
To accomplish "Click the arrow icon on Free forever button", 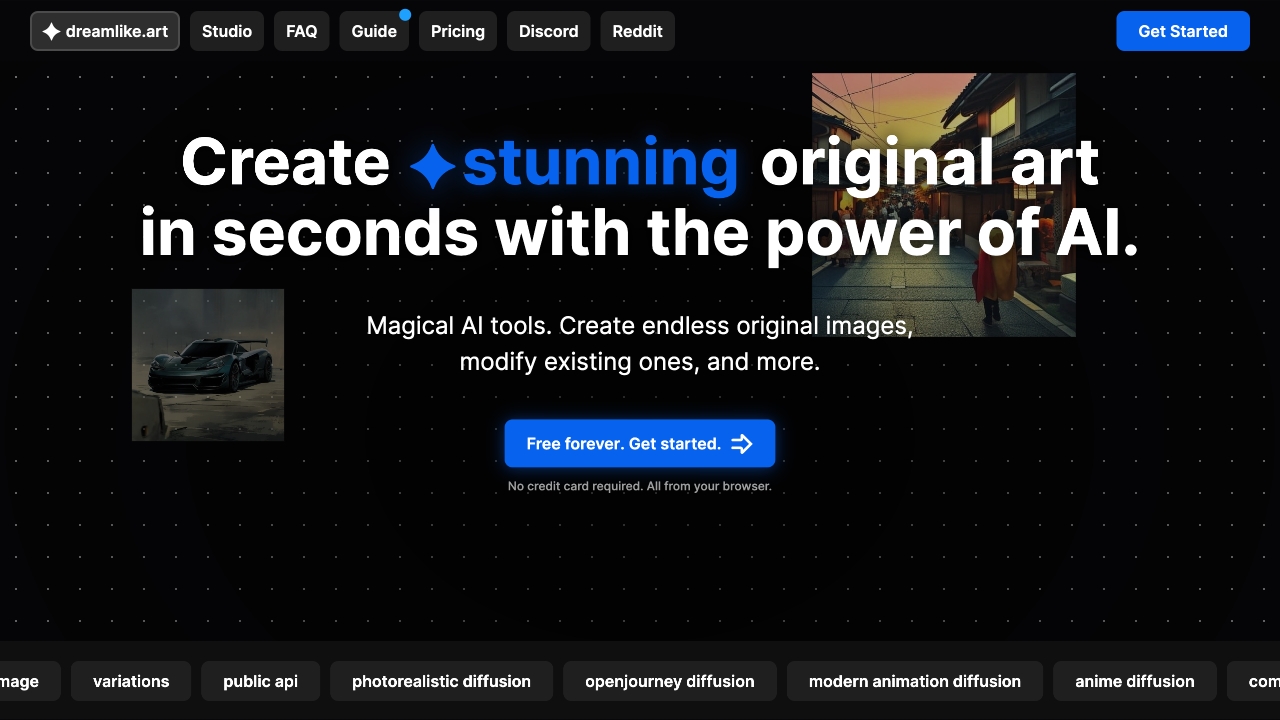I will tap(742, 444).
